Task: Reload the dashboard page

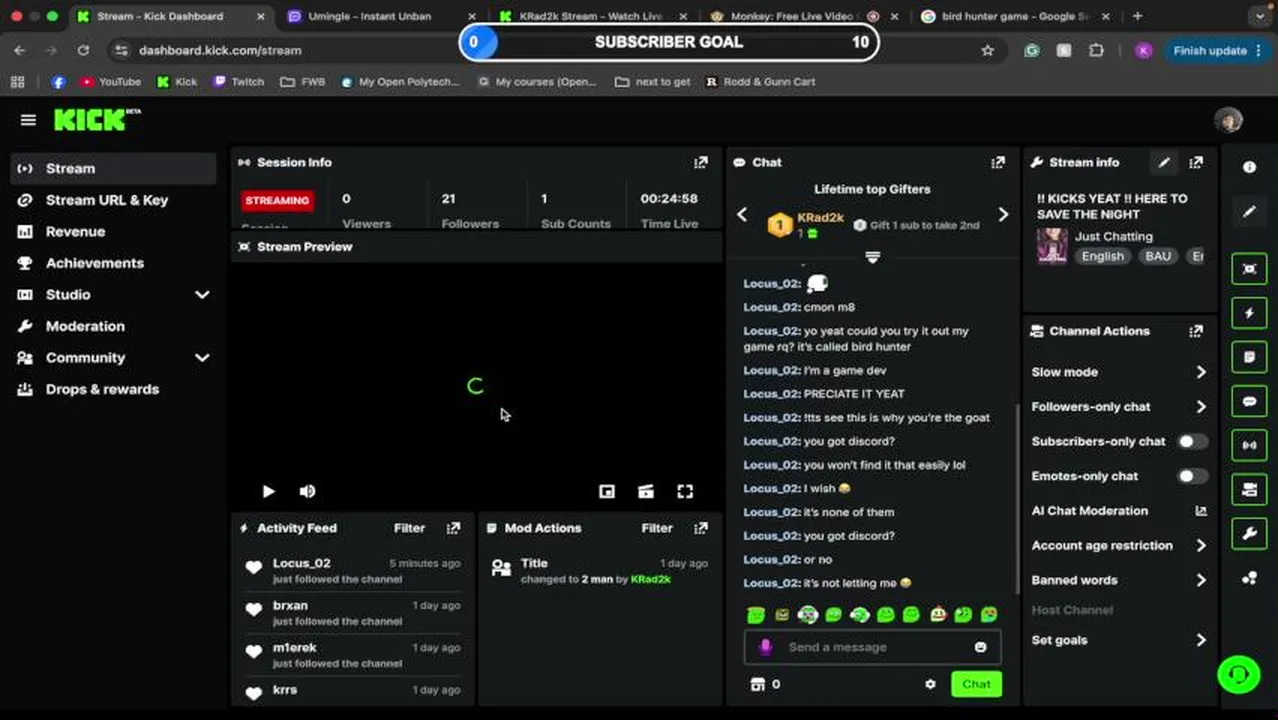Action: tap(83, 50)
